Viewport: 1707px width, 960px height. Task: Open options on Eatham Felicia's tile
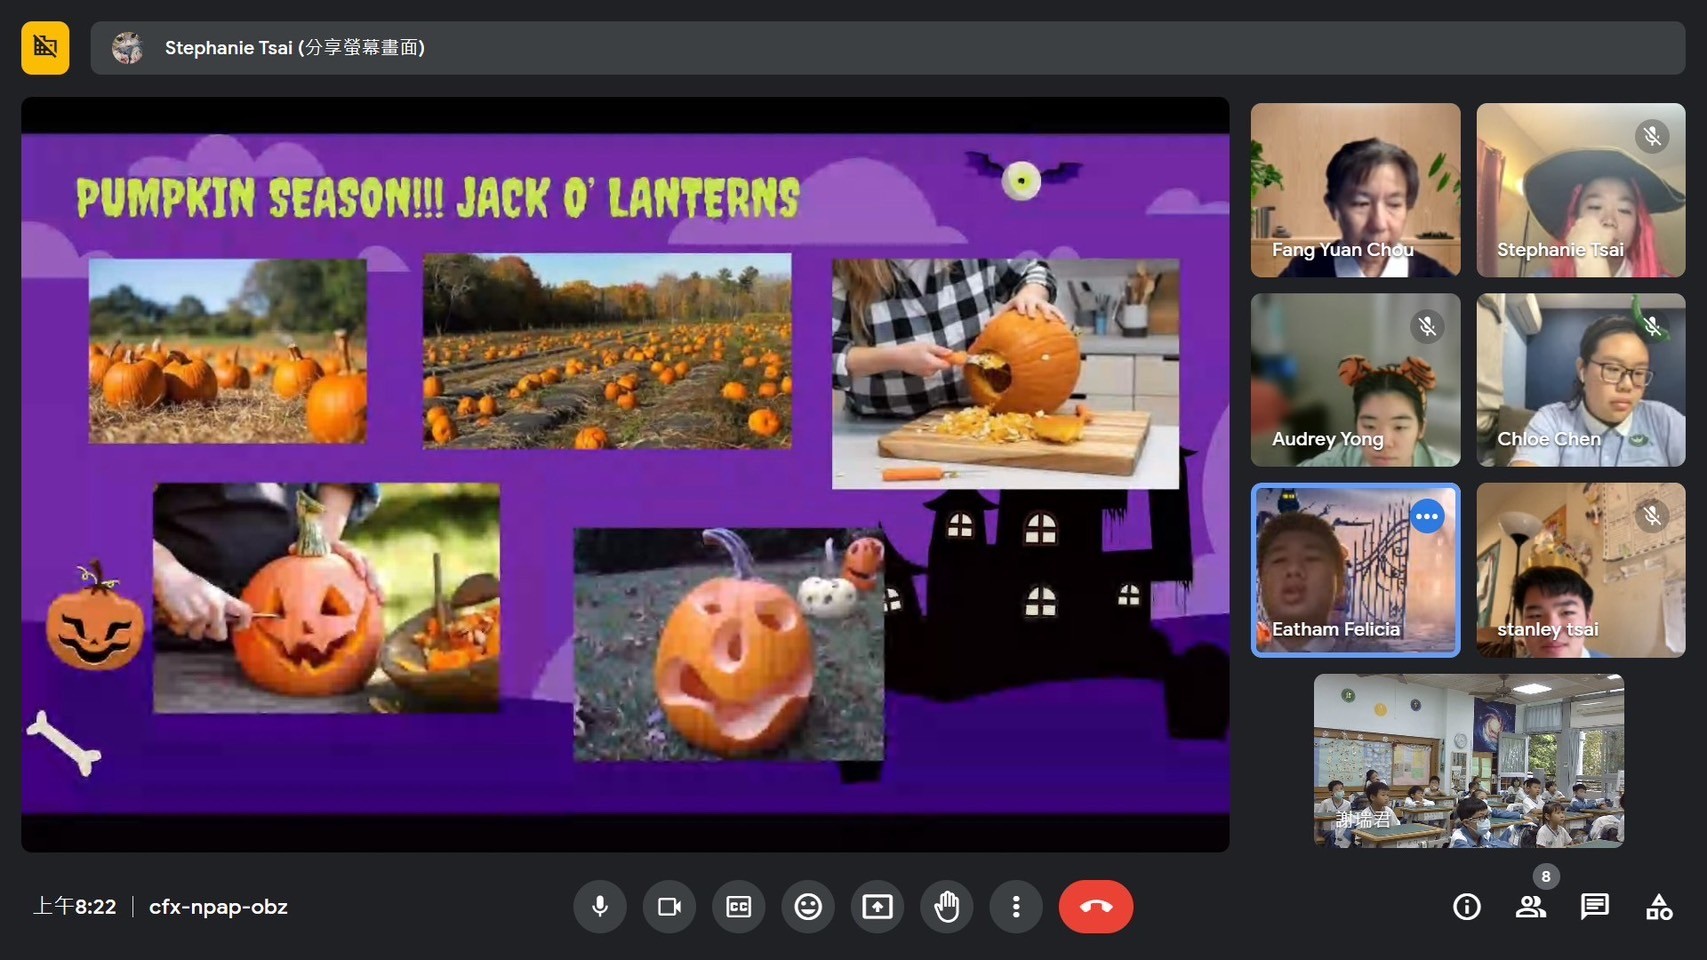pyautogui.click(x=1427, y=516)
